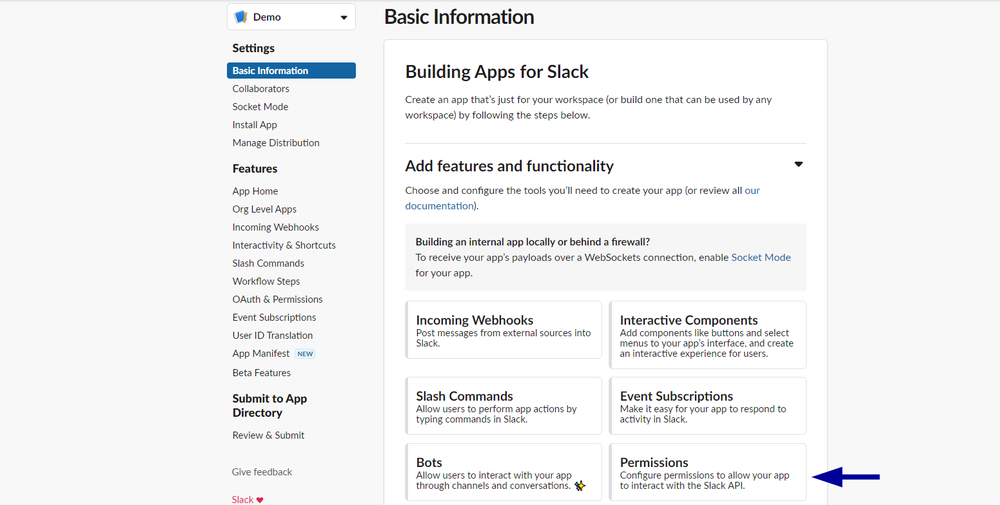Collapse the Add features and functionality section
Viewport: 1000px width, 505px height.
coord(798,165)
